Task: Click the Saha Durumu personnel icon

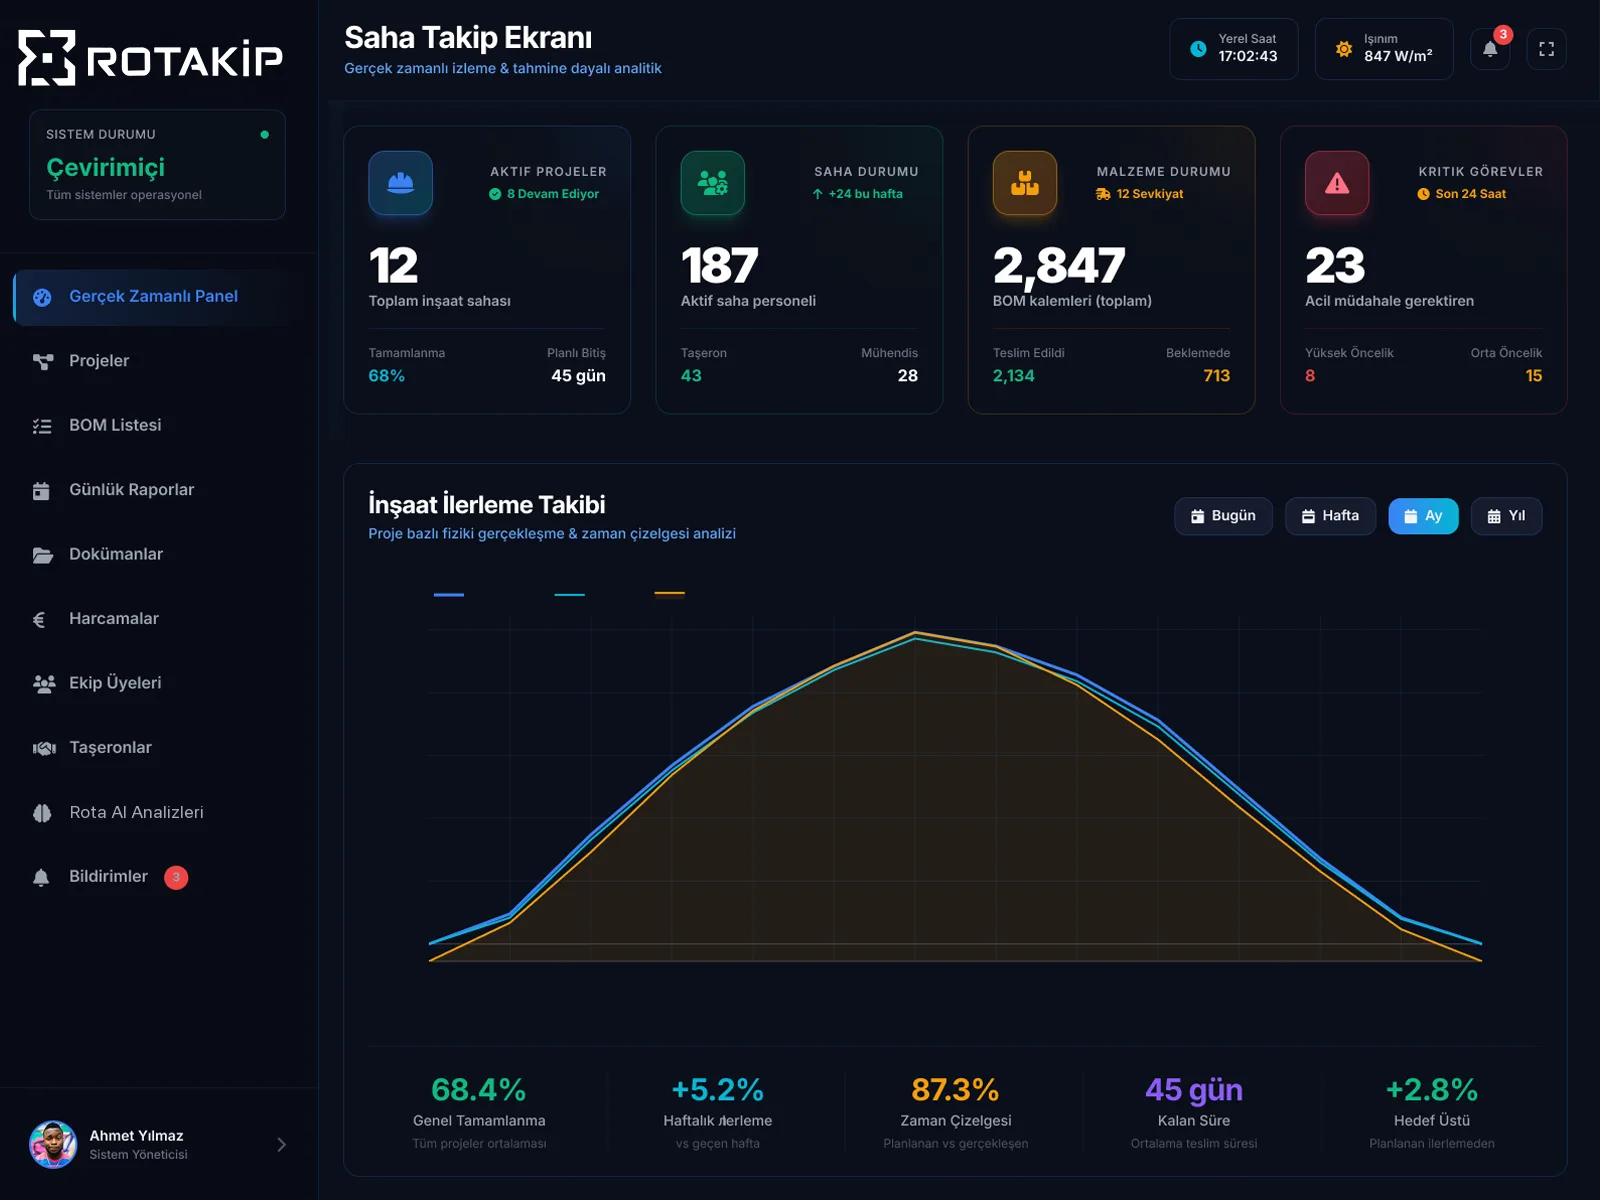Action: pyautogui.click(x=713, y=183)
